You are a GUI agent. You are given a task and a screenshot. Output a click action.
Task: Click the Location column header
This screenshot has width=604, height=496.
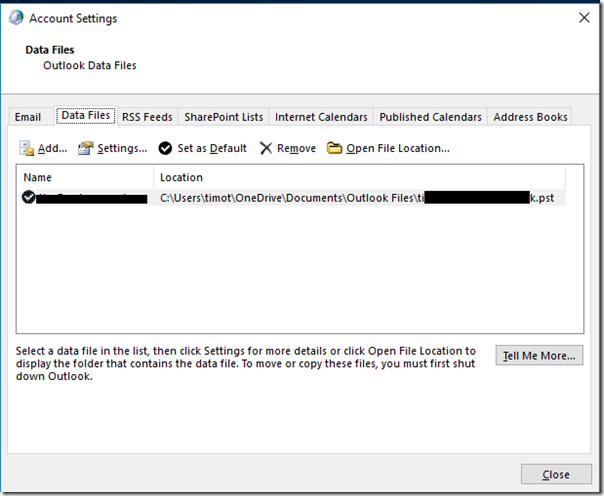(x=359, y=177)
